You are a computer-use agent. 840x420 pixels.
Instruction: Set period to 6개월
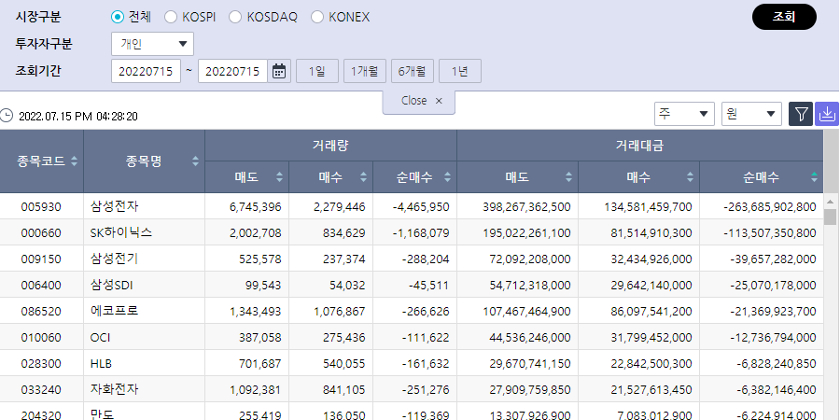412,71
